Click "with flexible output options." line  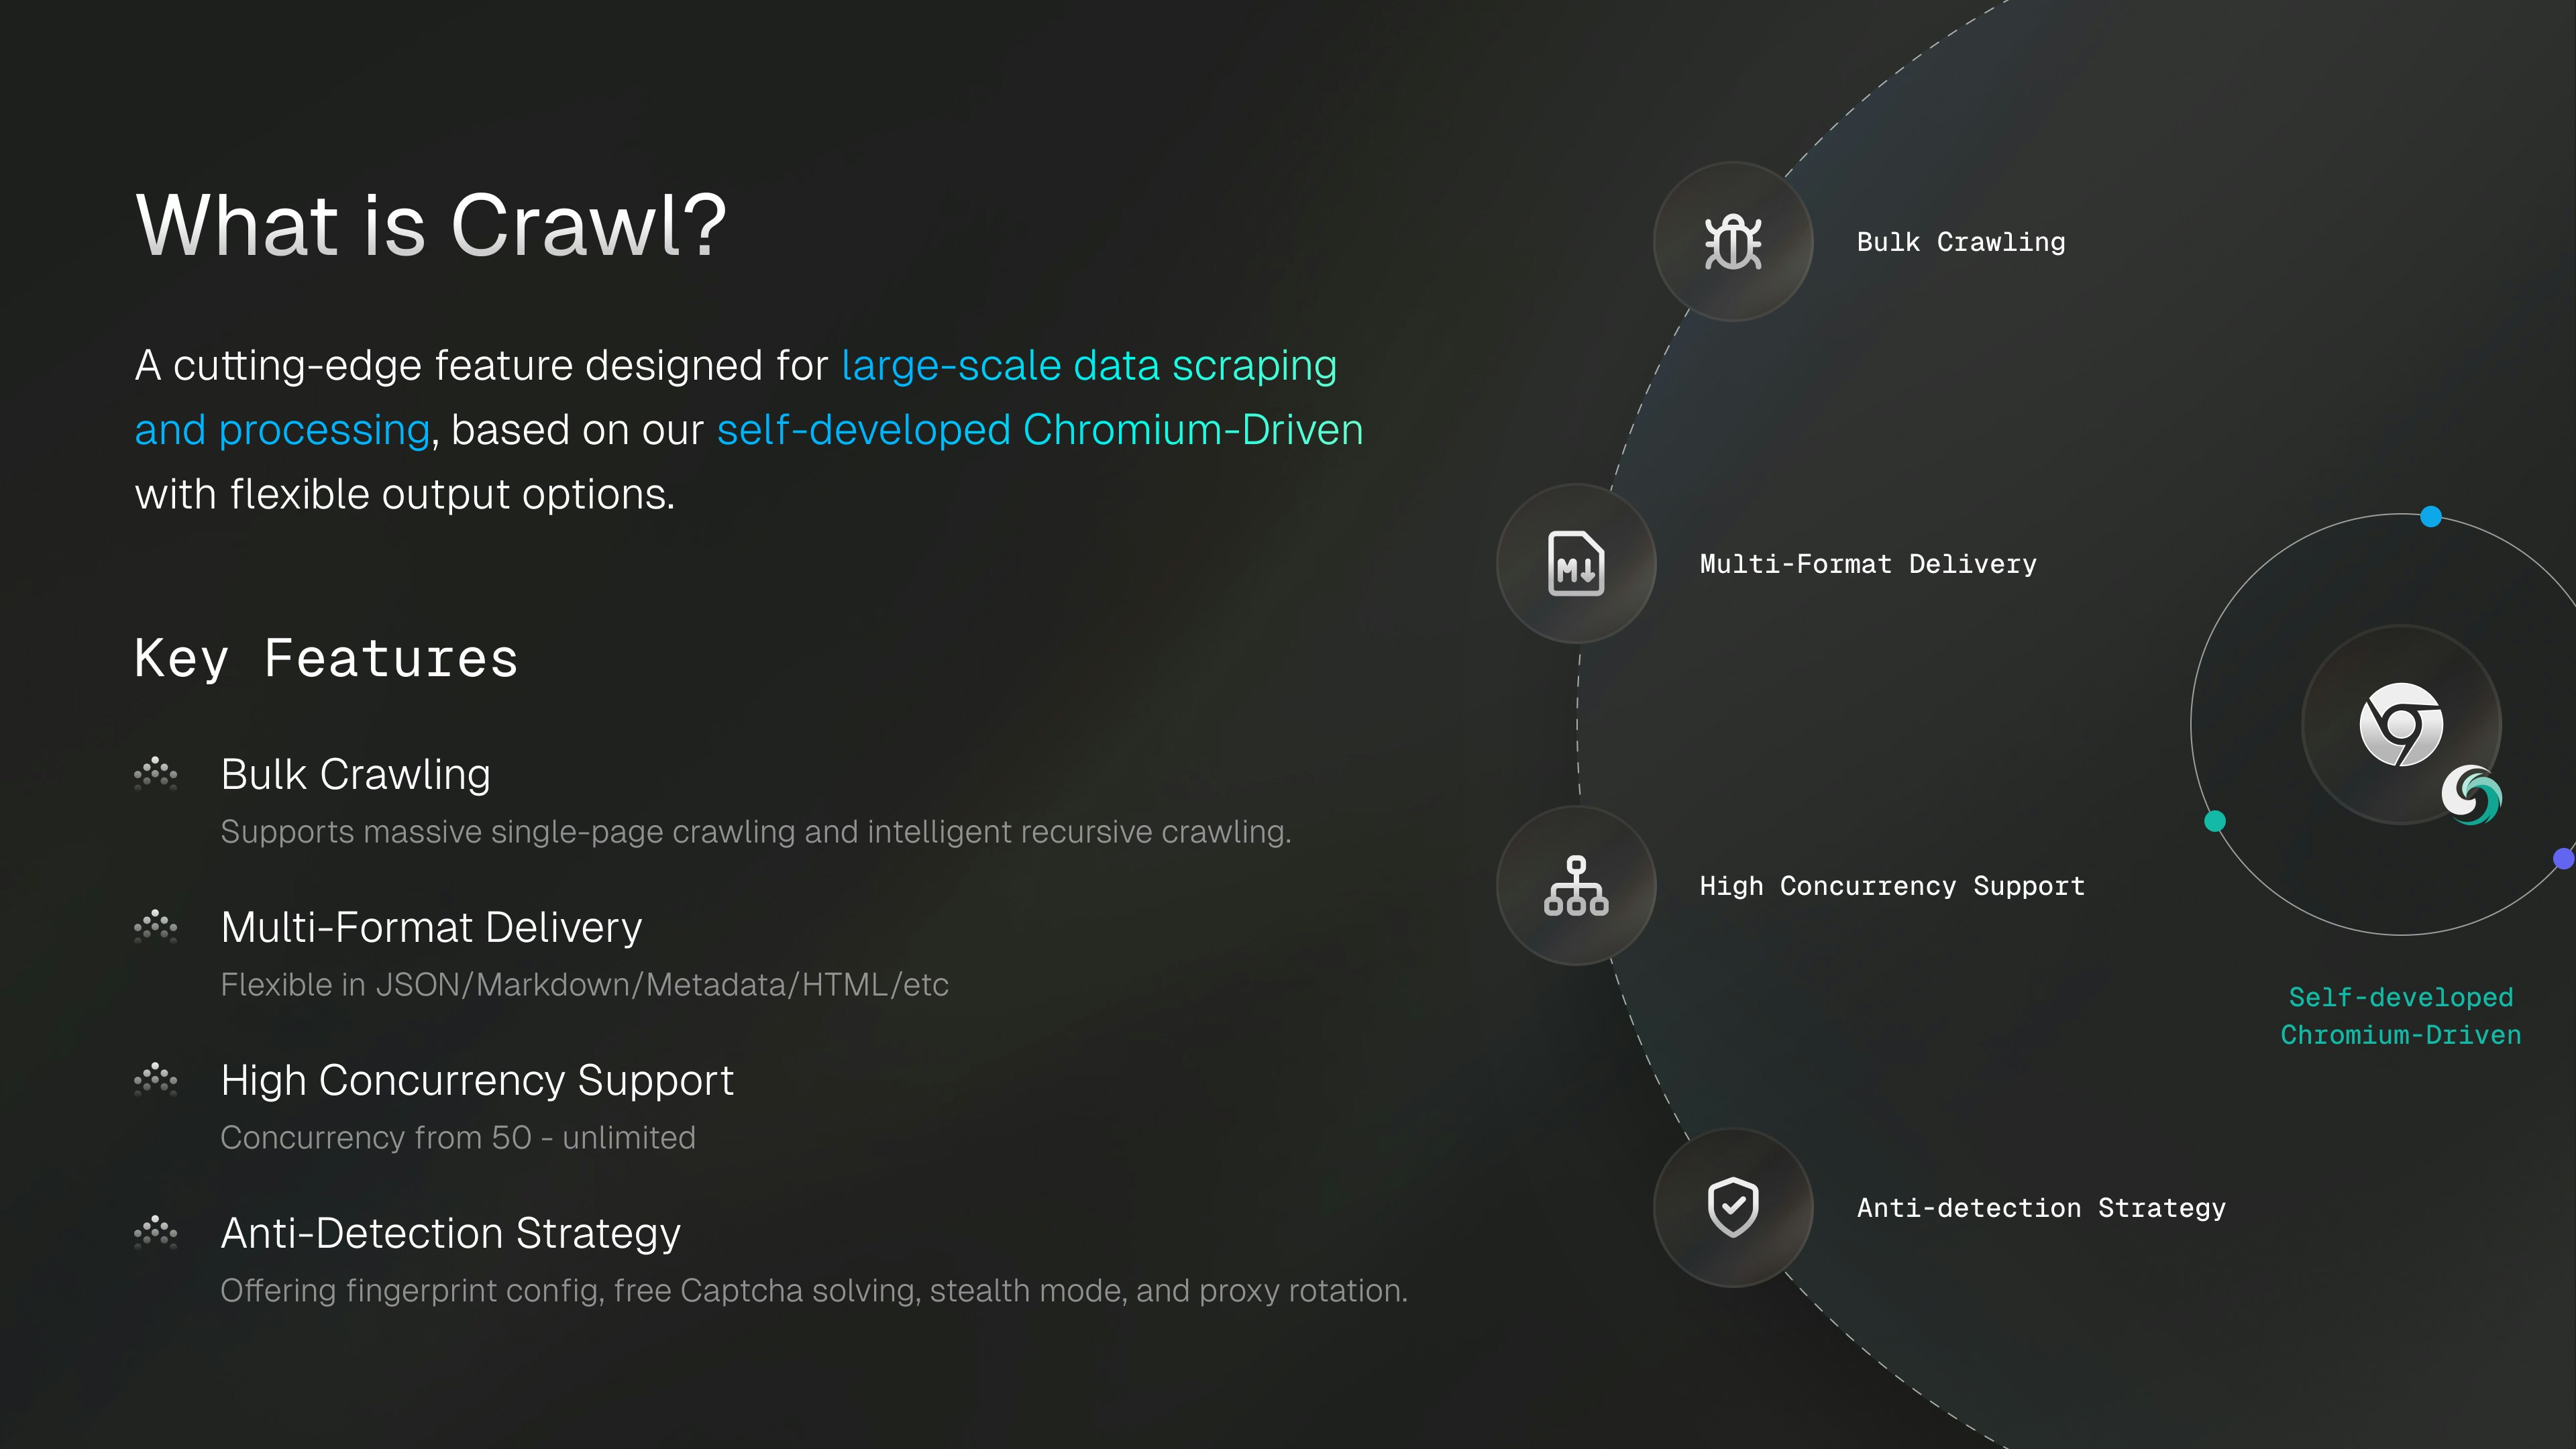[405, 495]
